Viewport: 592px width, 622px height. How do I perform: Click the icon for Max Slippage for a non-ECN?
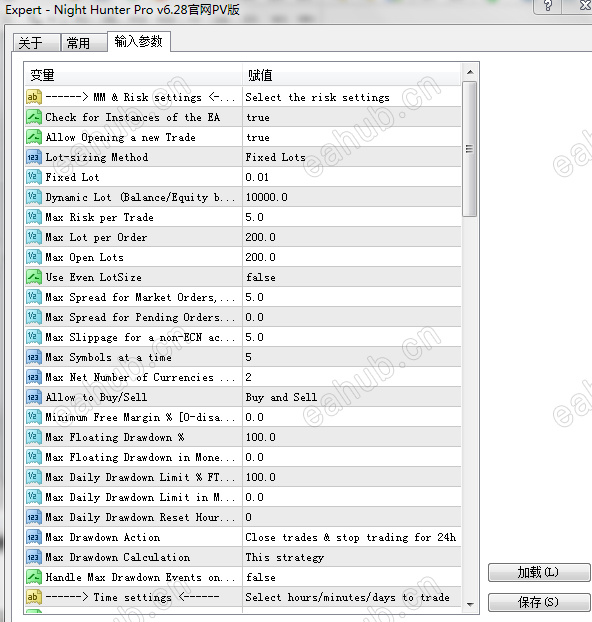tap(34, 337)
